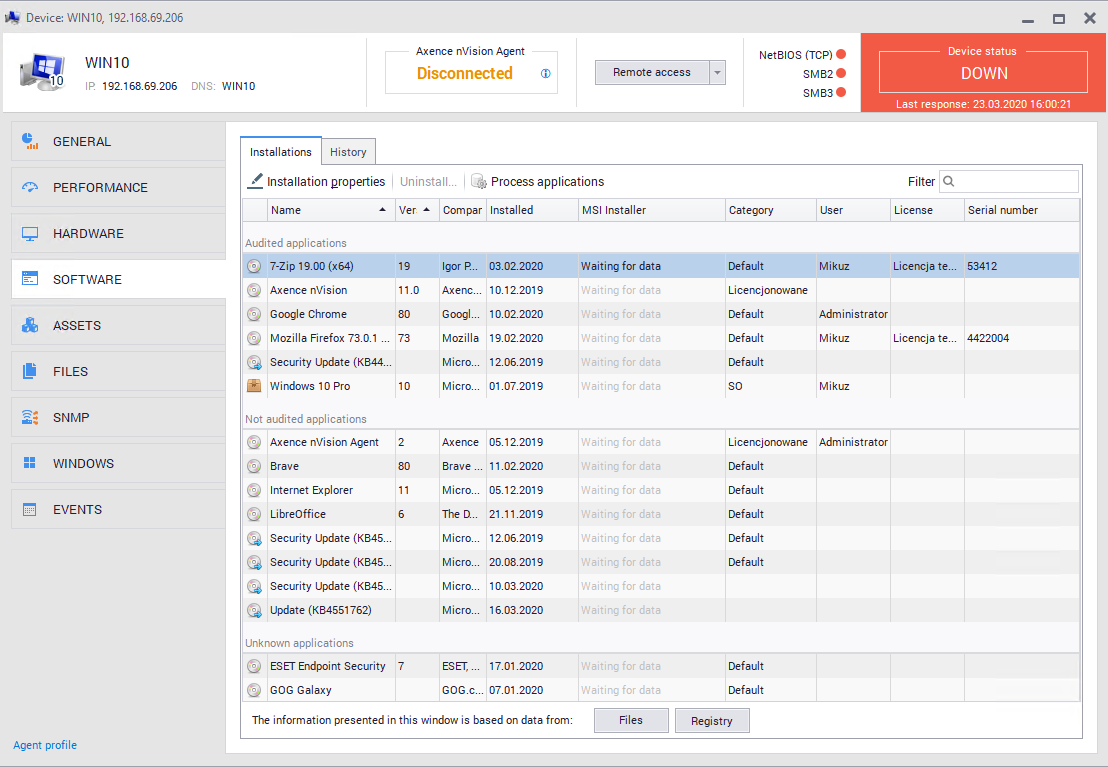
Task: Click the 7-Zip 19.00 row disc icon
Action: point(254,266)
